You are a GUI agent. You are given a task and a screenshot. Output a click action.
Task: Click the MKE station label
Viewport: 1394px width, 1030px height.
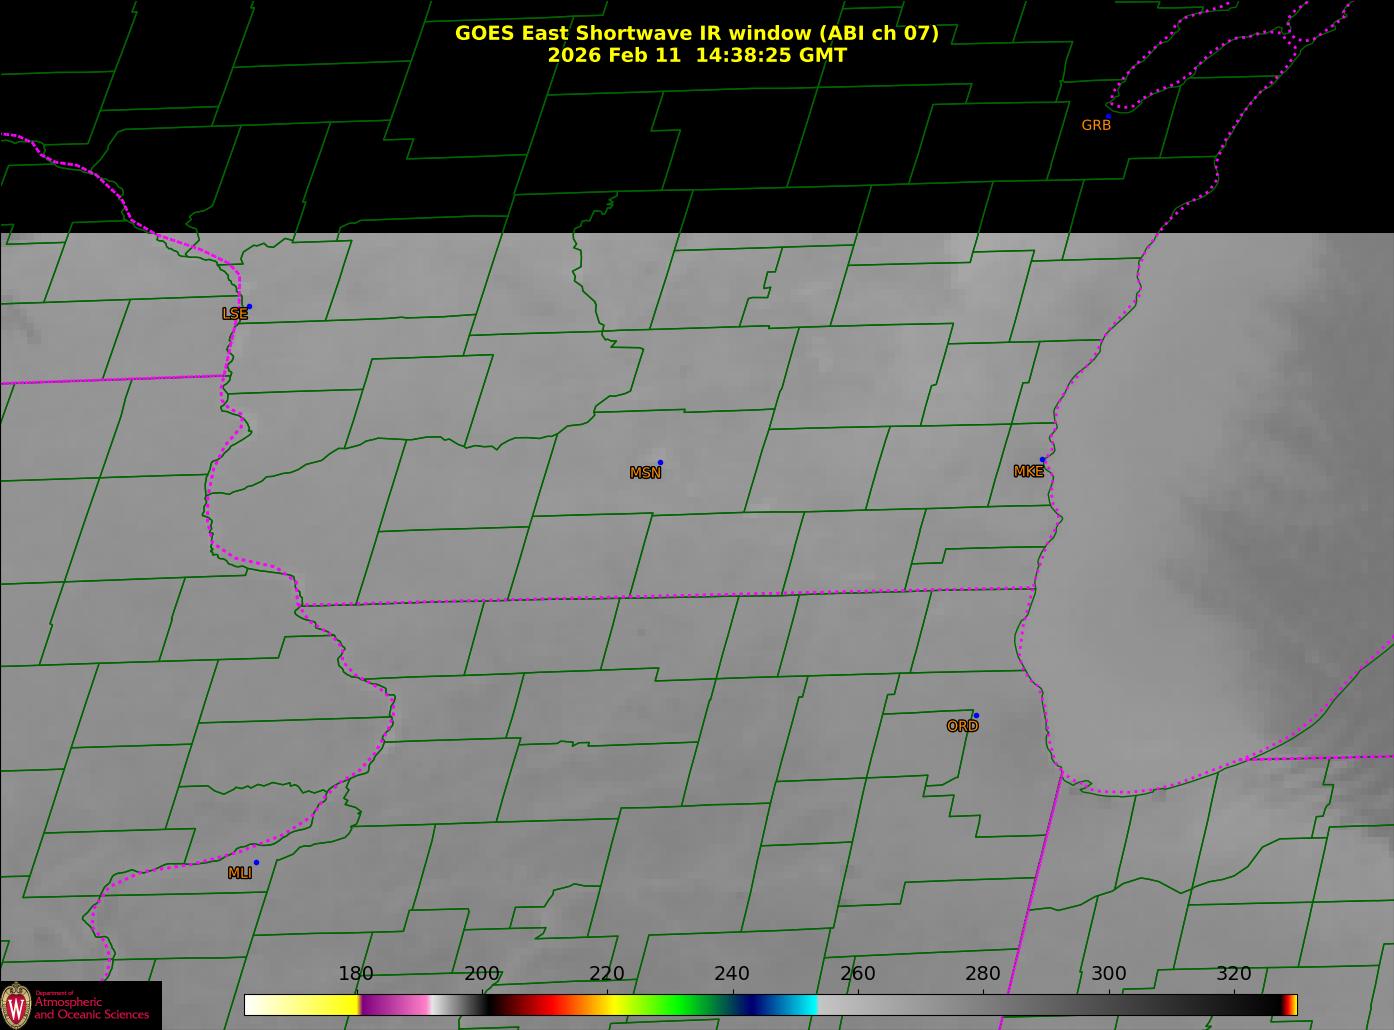pyautogui.click(x=1028, y=471)
